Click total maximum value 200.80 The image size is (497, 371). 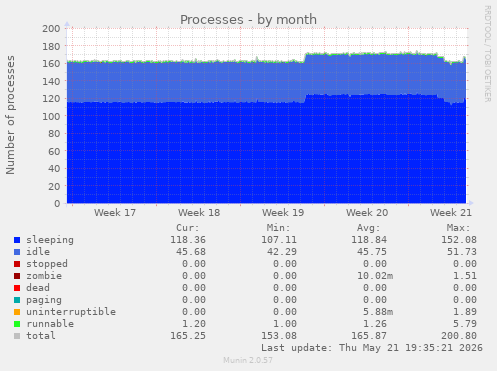(459, 336)
